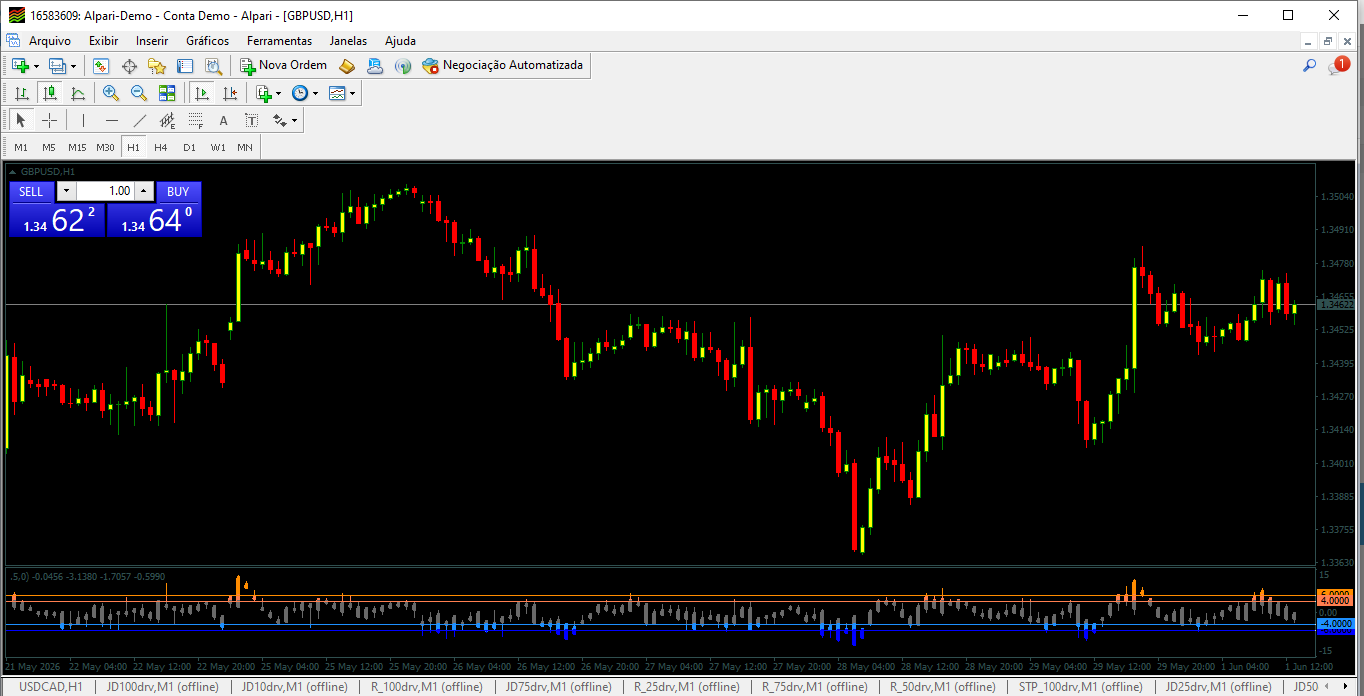Toggle chart shift icon
Screen dimensions: 1364x696
pyautogui.click(x=230, y=93)
